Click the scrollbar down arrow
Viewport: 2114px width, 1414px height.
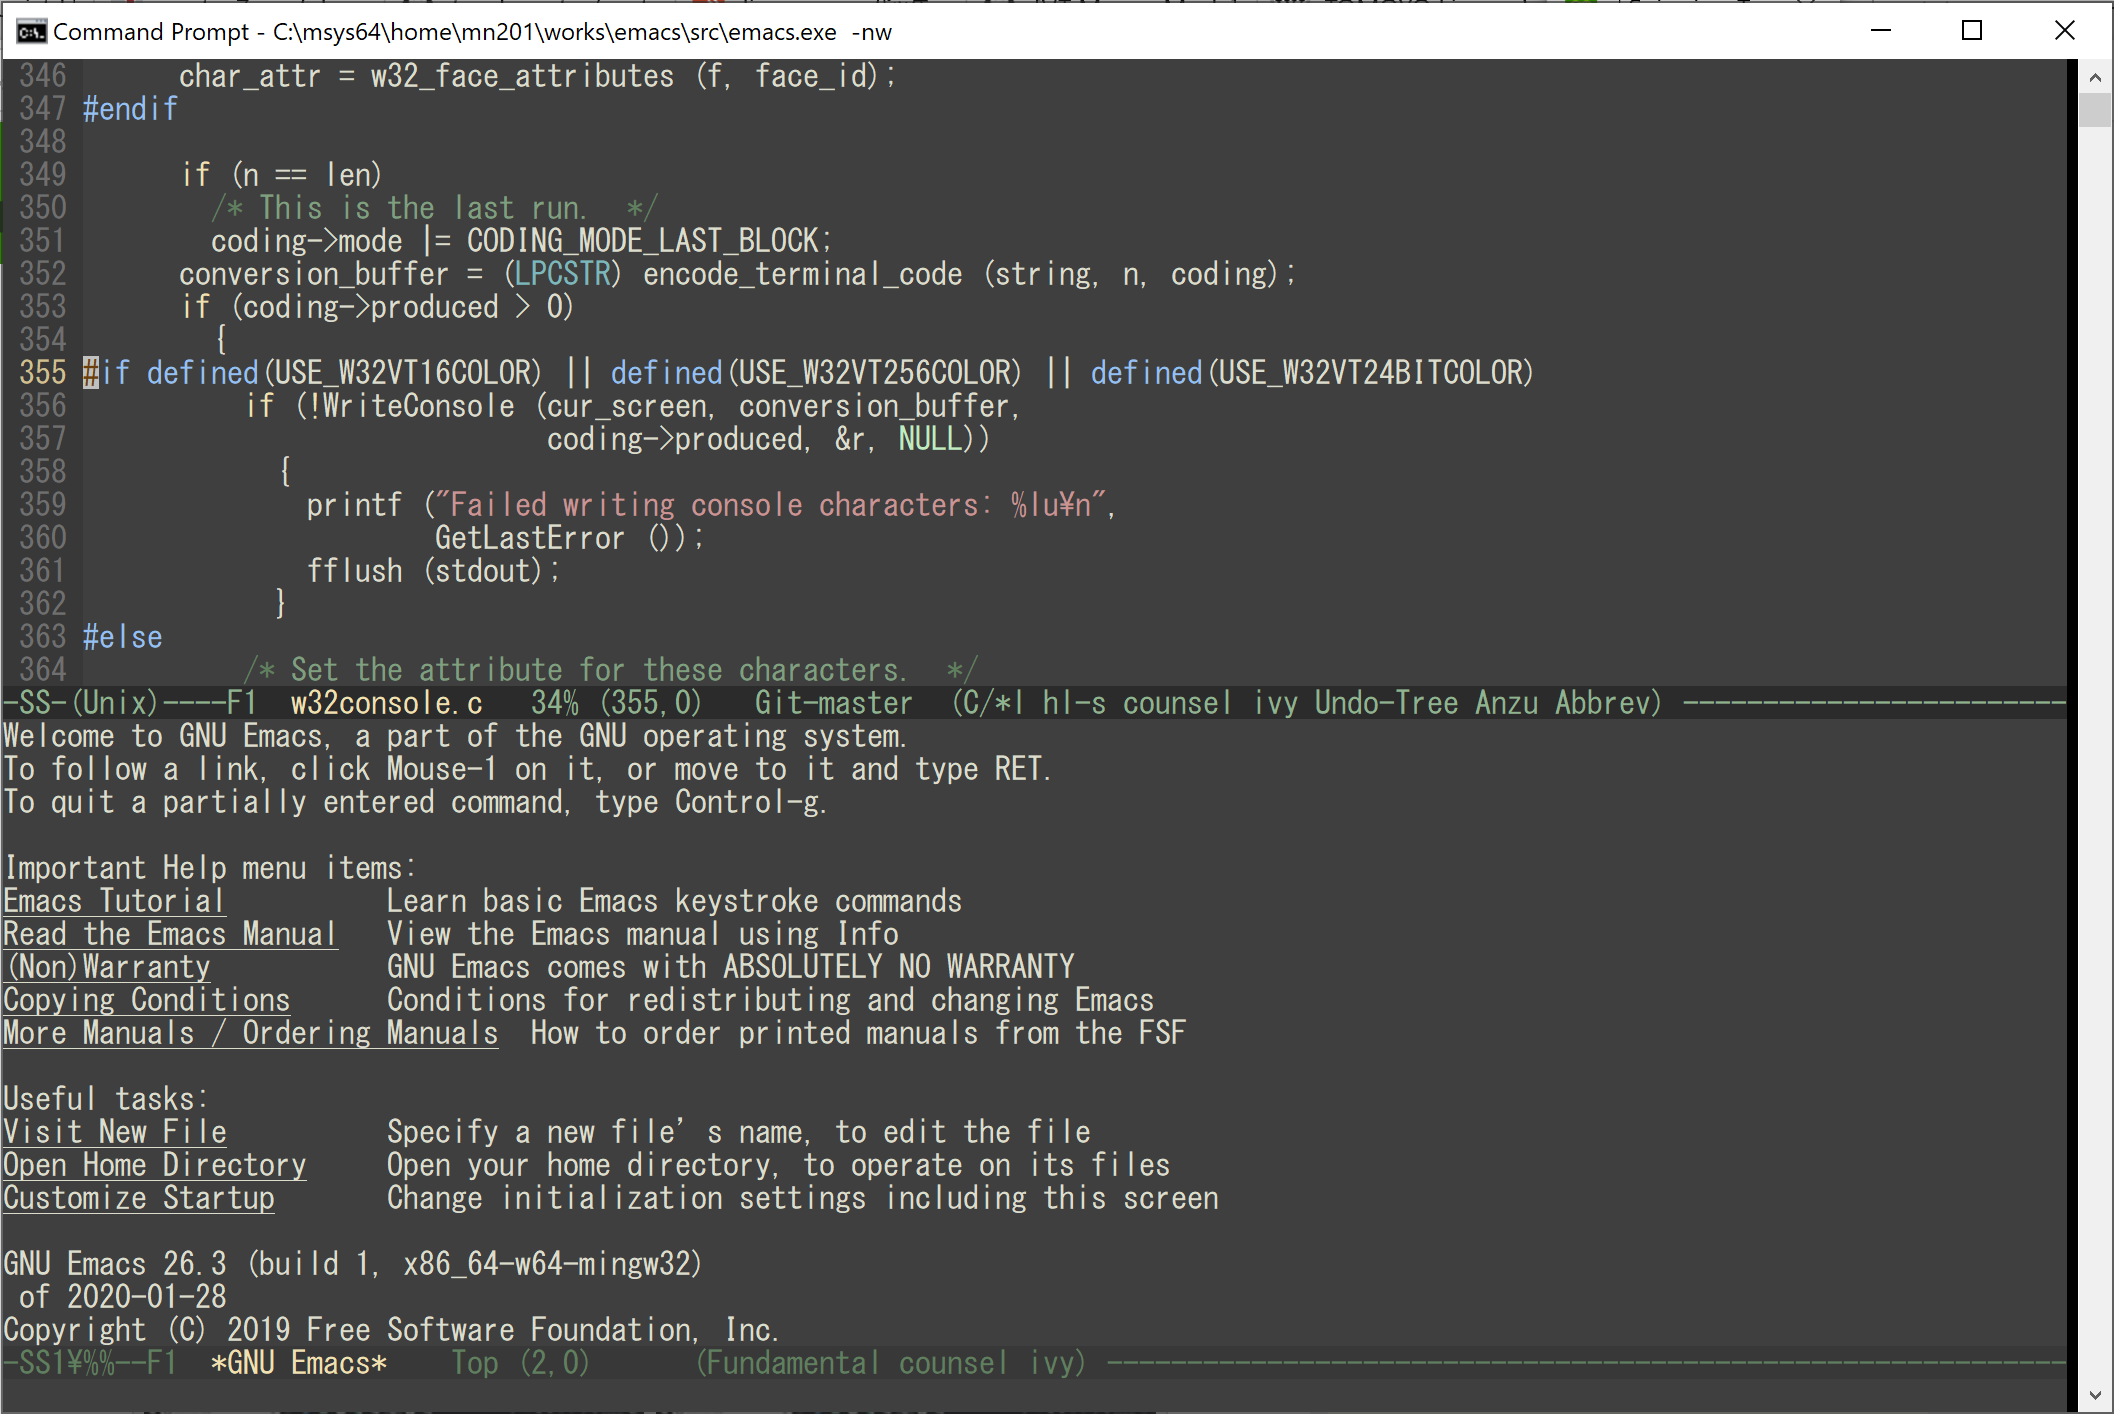click(2094, 1394)
